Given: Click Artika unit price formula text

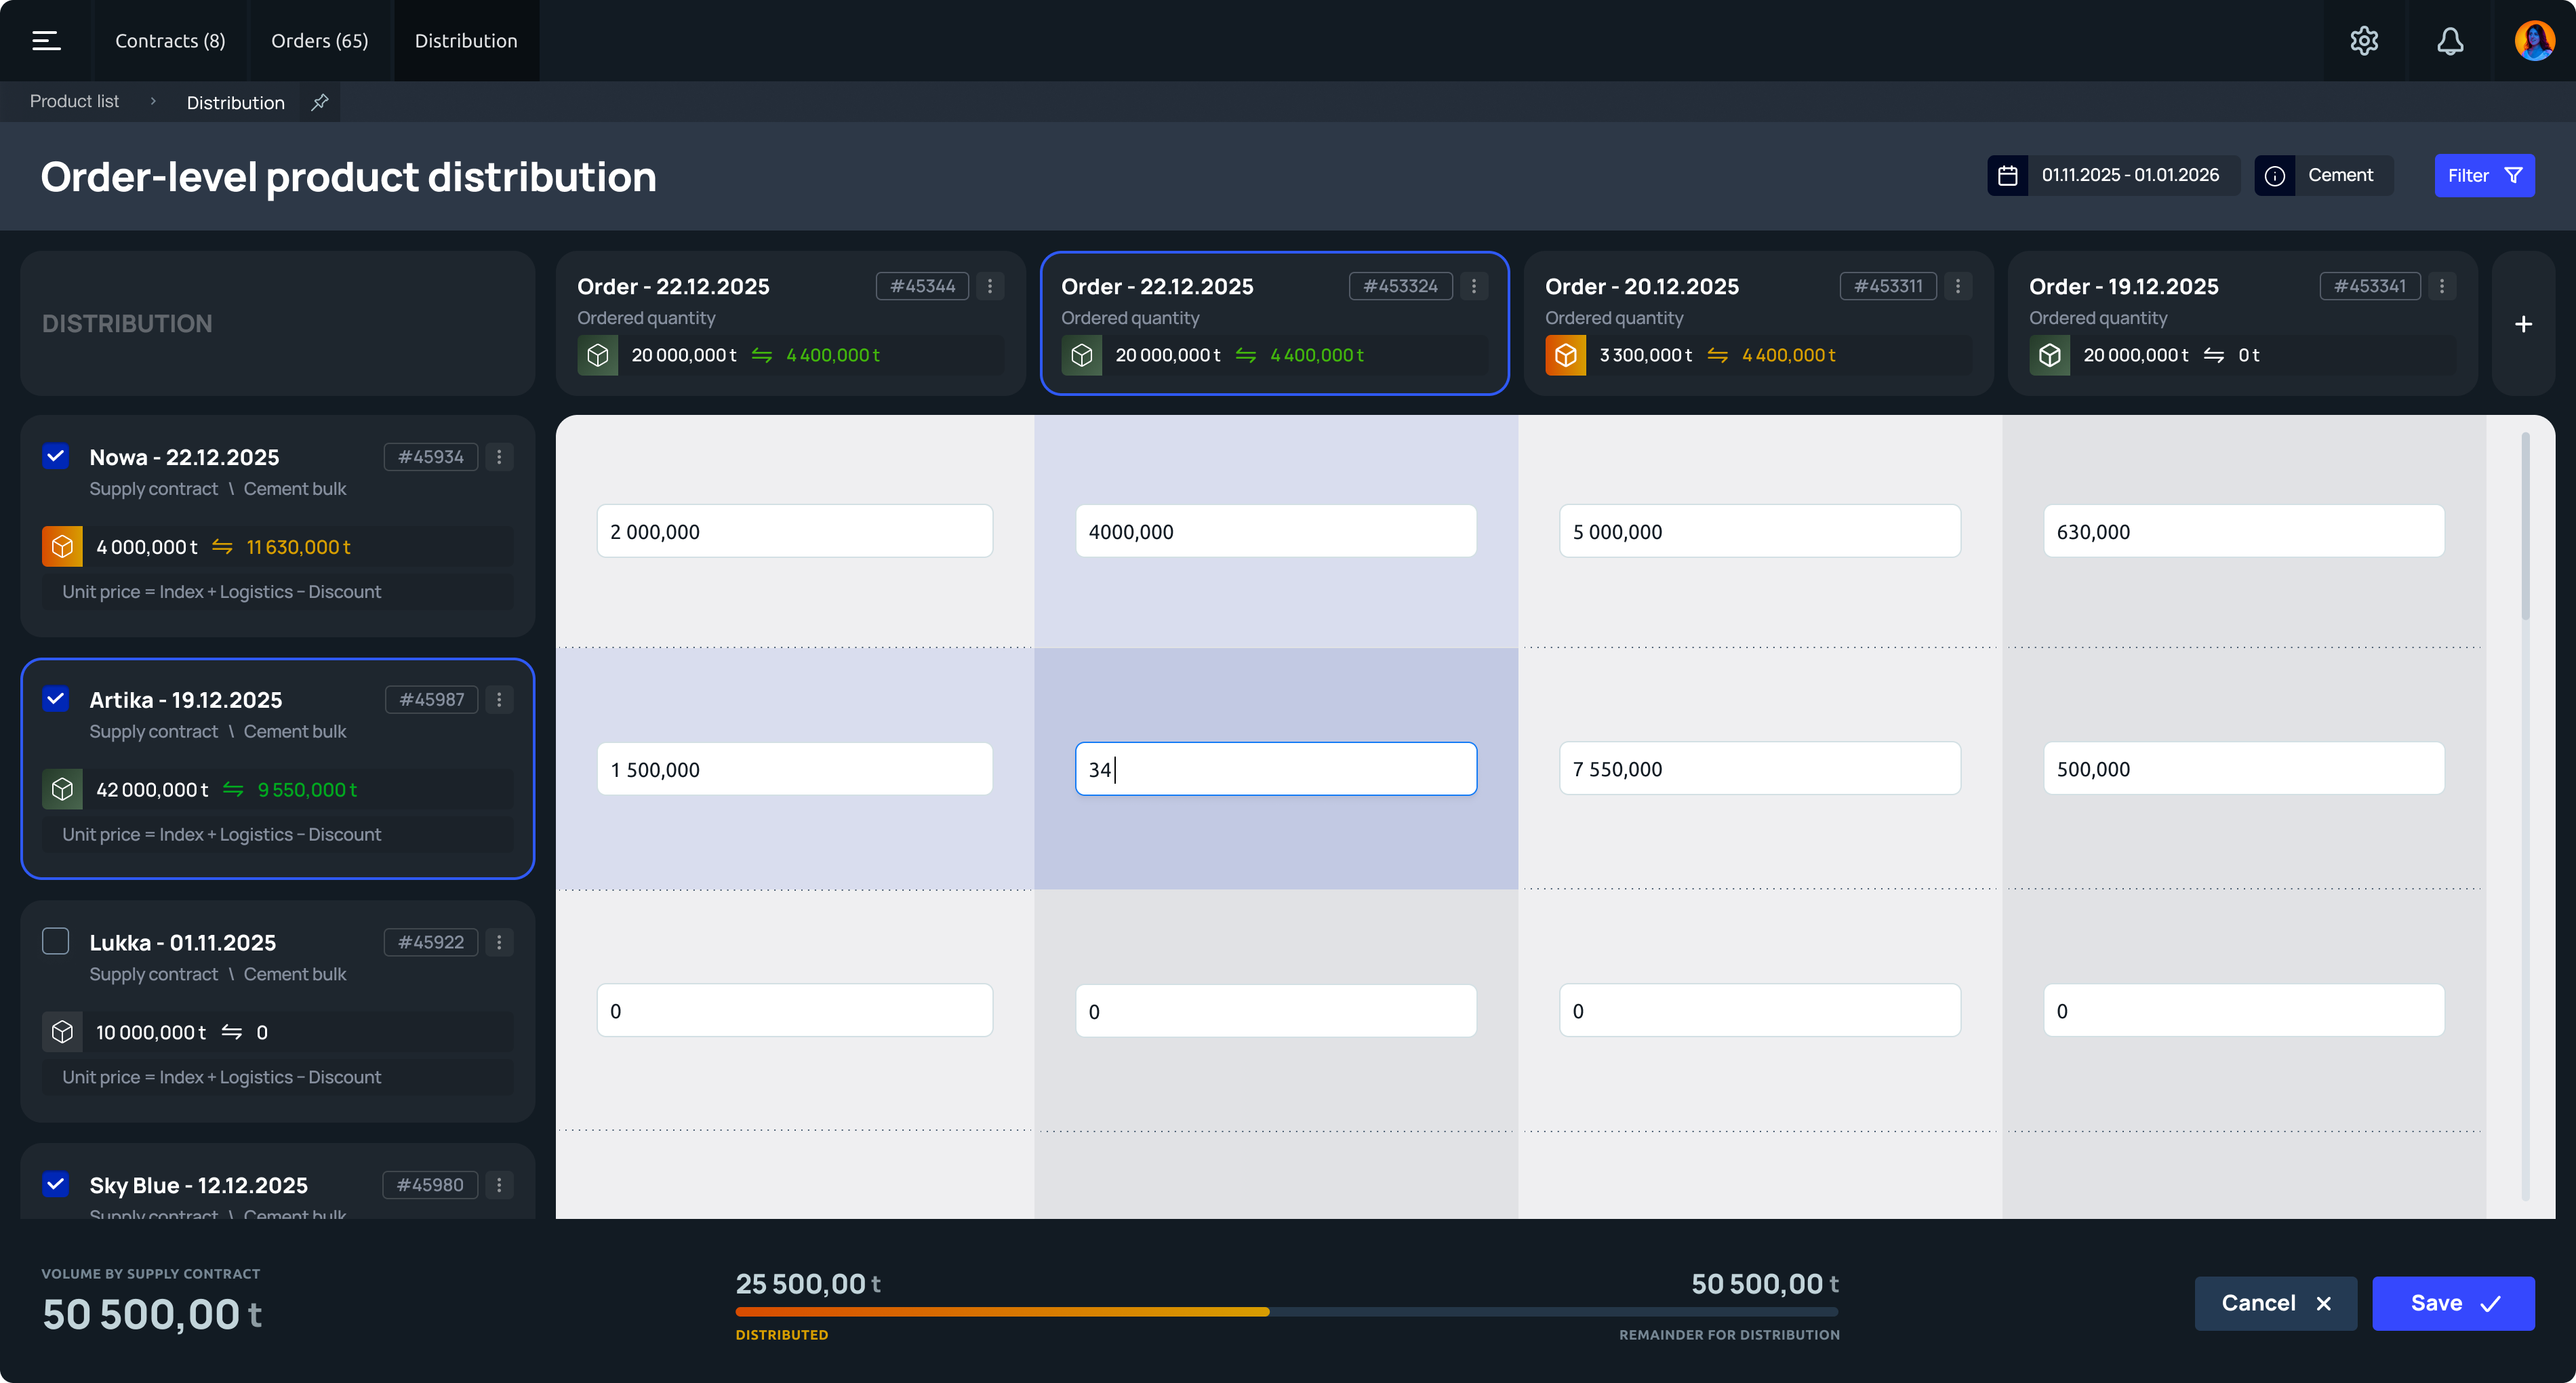Looking at the screenshot, I should 221,835.
